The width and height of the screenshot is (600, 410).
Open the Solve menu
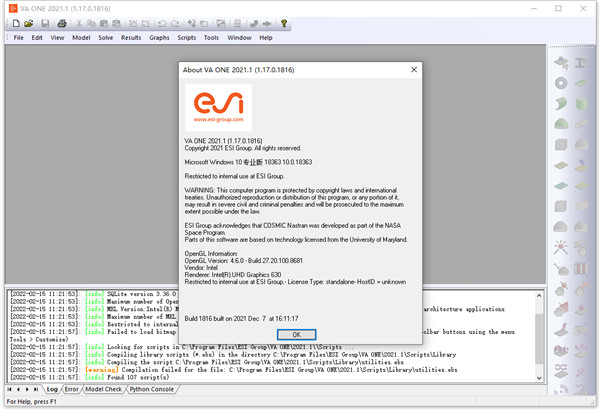point(106,38)
